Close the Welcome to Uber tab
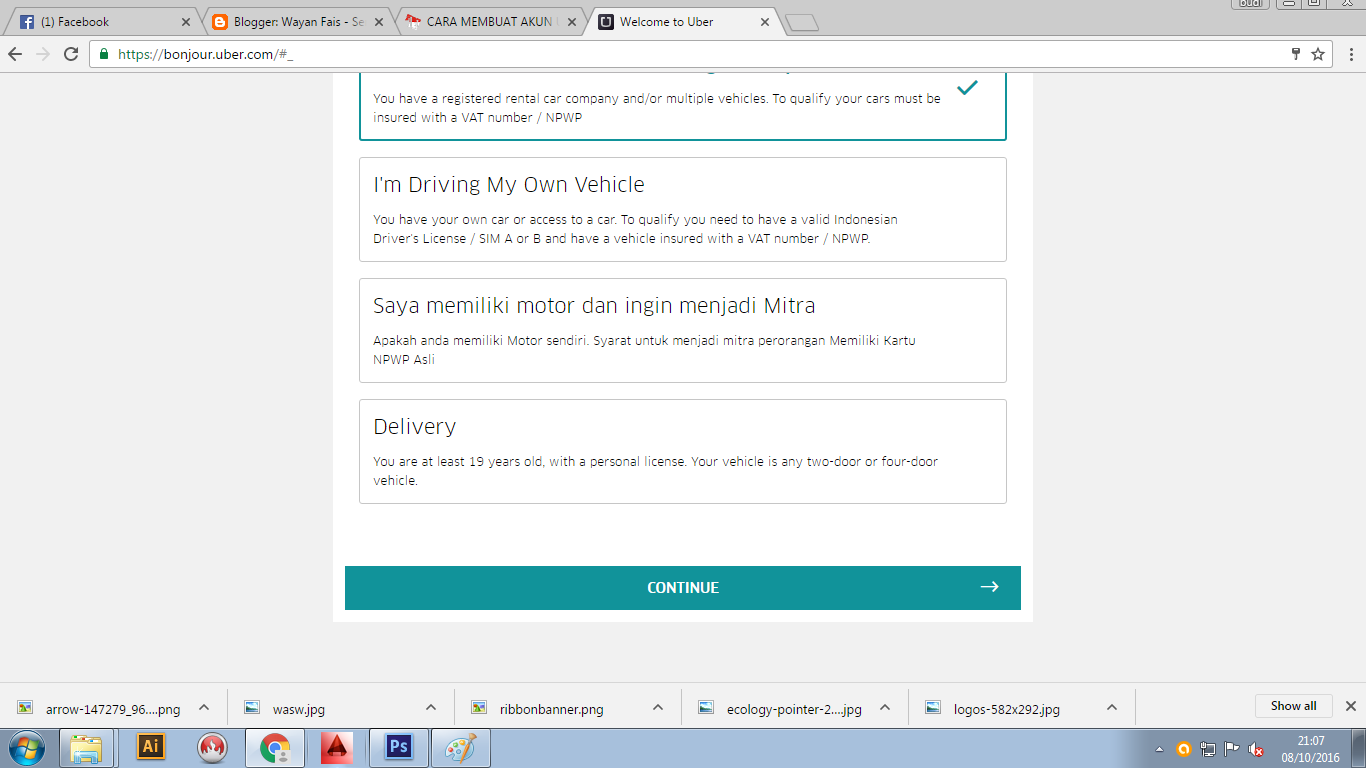This screenshot has width=1366, height=768. click(765, 22)
